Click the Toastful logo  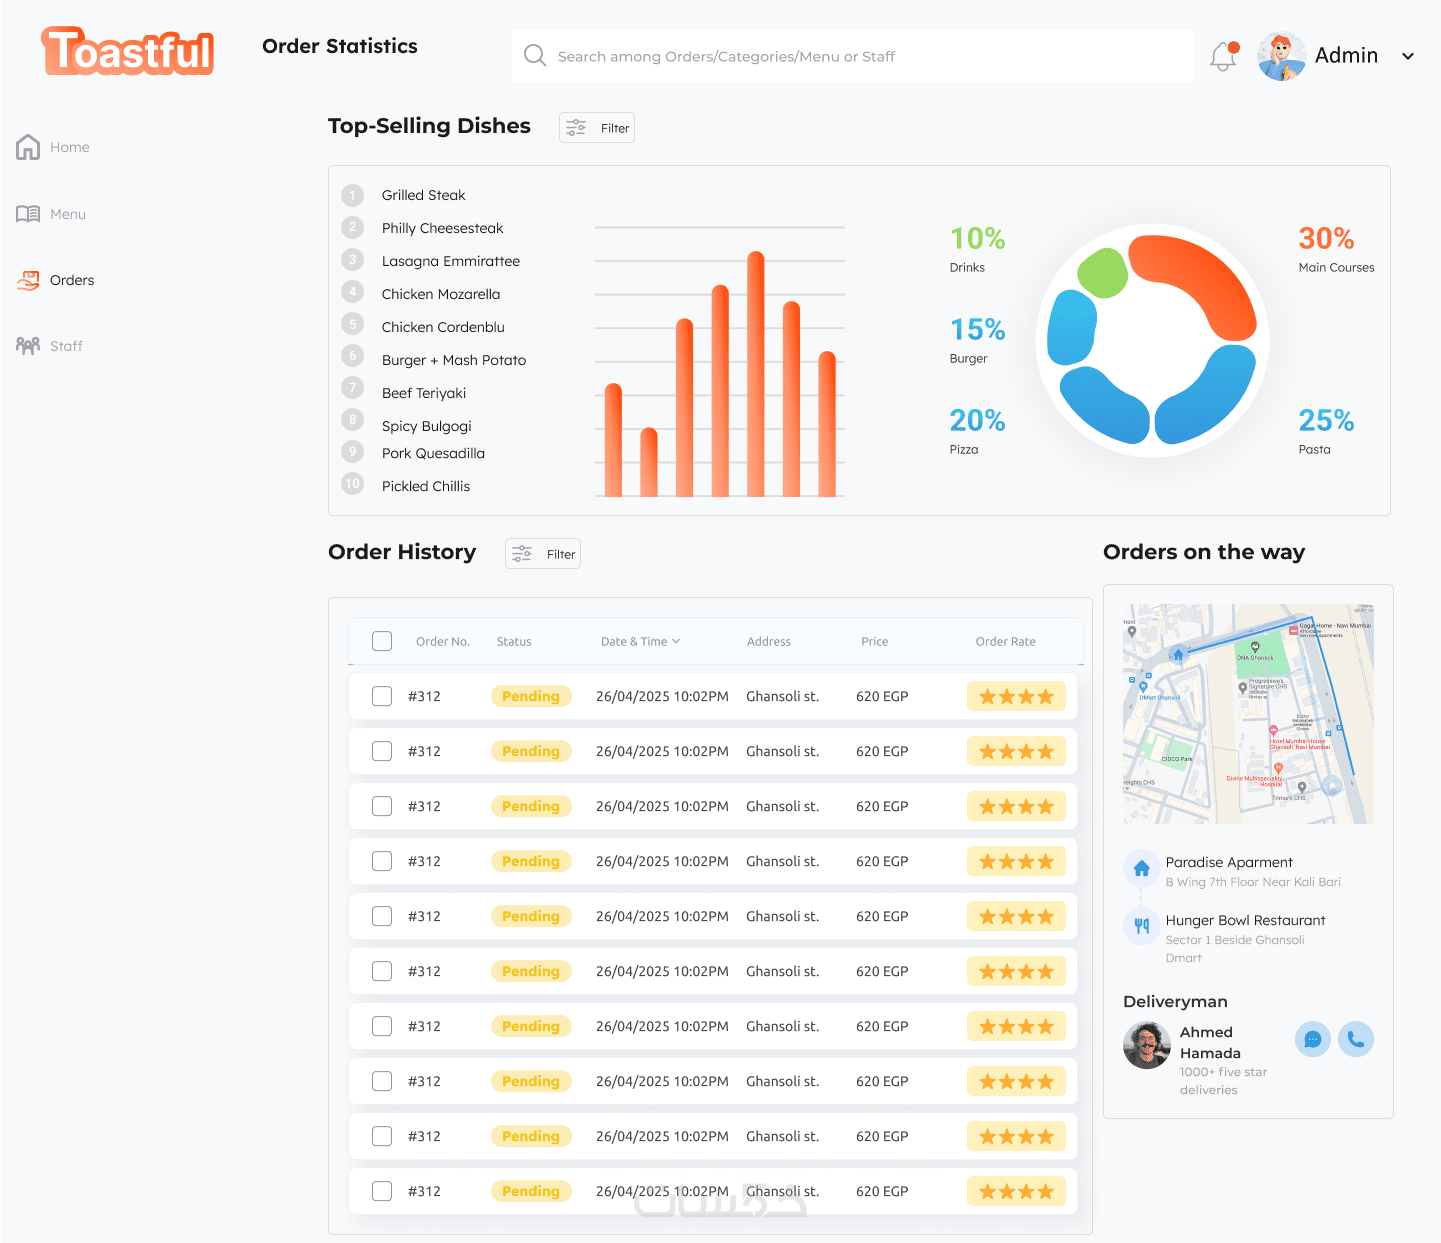point(128,52)
